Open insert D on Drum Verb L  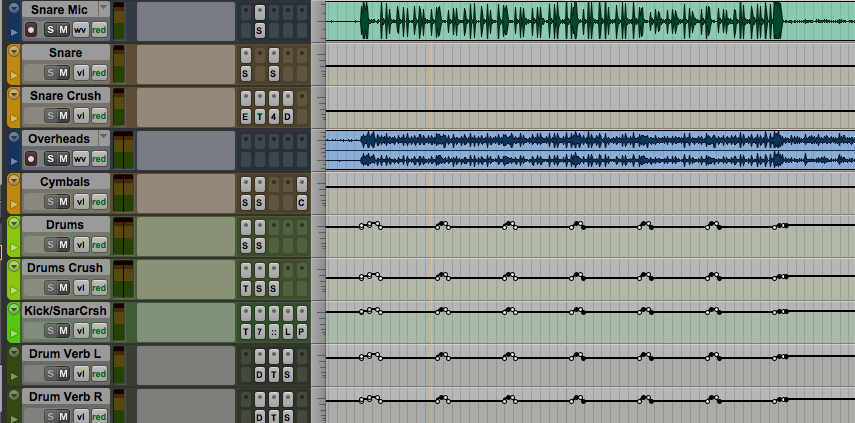click(259, 374)
